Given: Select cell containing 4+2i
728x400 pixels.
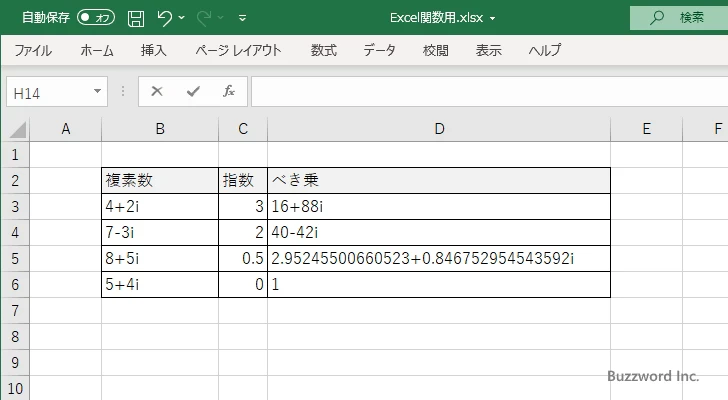Looking at the screenshot, I should point(160,206).
